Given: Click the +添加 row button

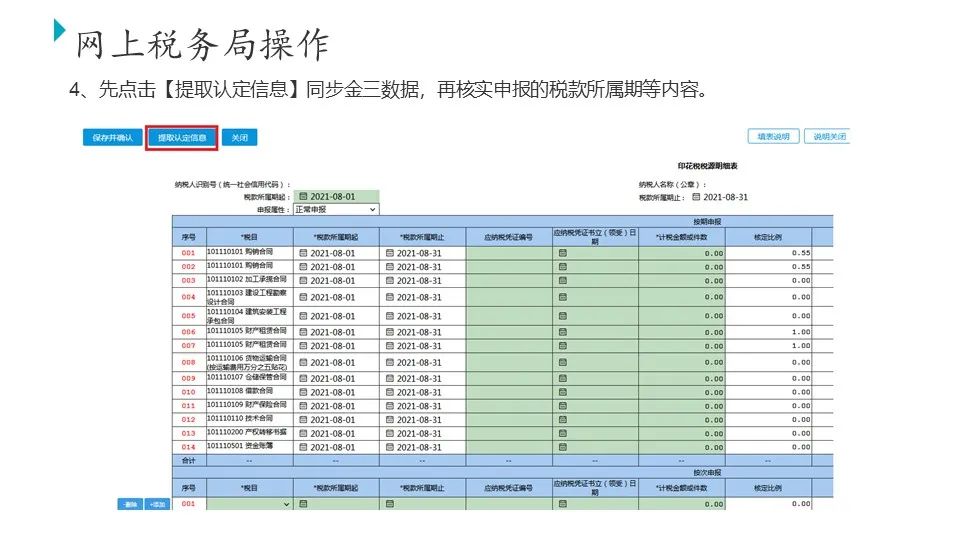Looking at the screenshot, I should coord(157,504).
